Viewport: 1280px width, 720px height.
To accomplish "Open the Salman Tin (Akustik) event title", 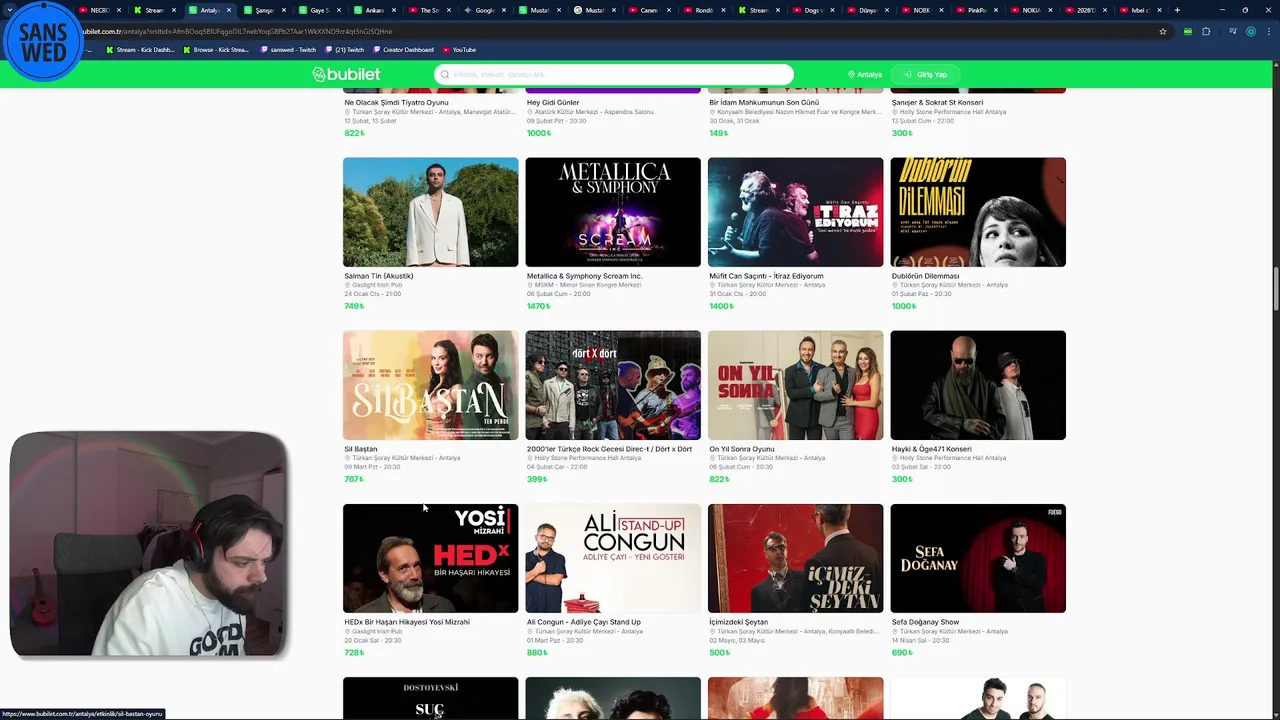I will click(379, 276).
